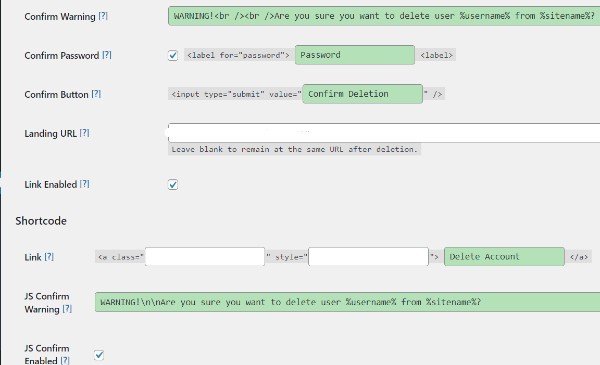Open help for Confirm Password
Image resolution: width=600 pixels, height=365 pixels.
click(107, 55)
